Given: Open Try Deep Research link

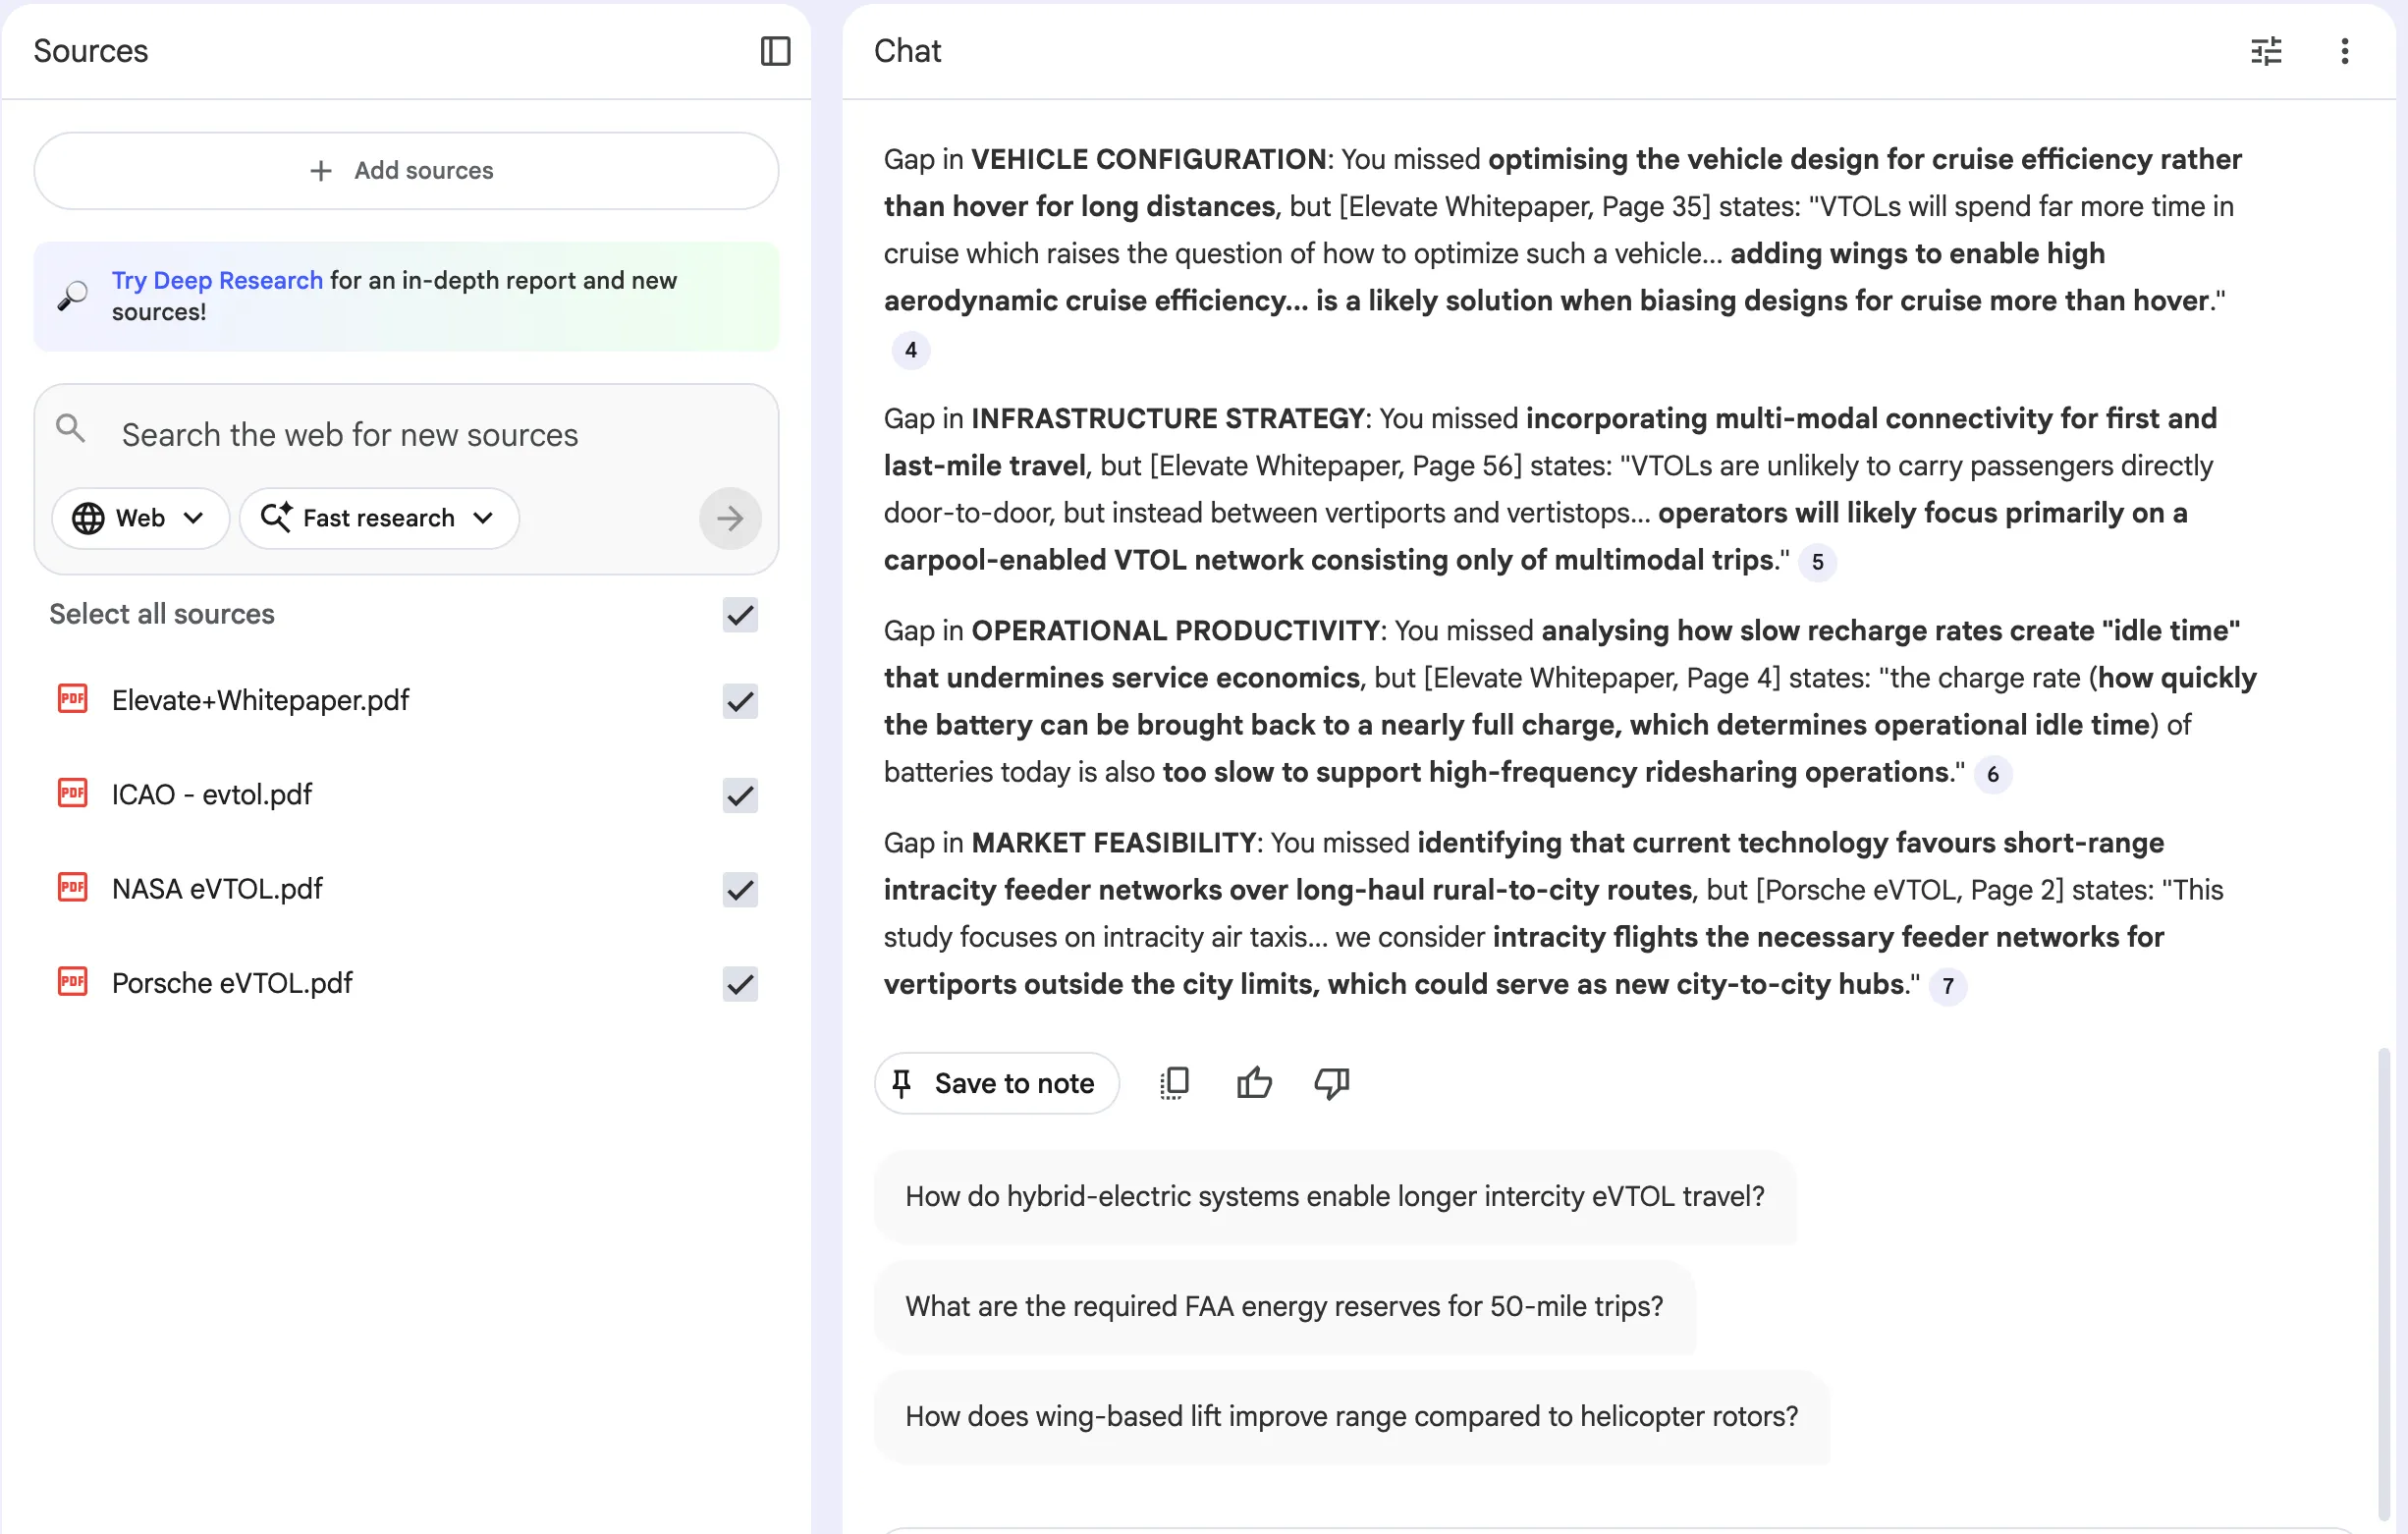Looking at the screenshot, I should [217, 280].
